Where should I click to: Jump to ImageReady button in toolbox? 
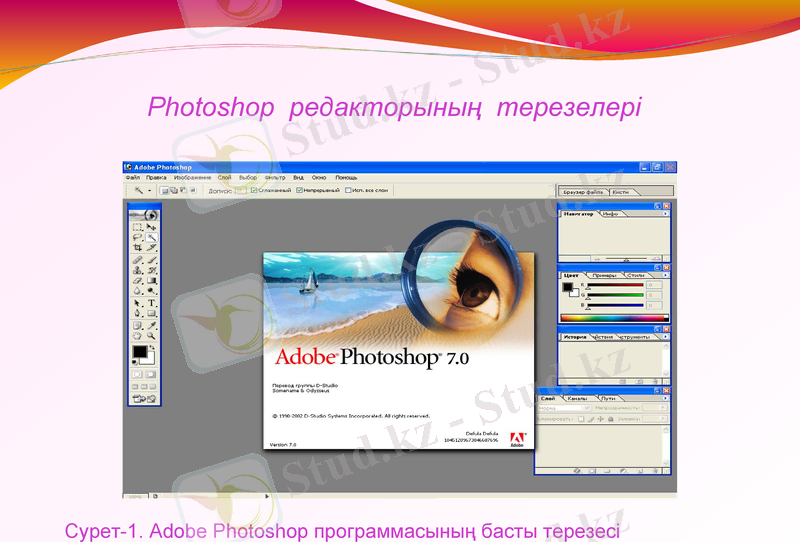pos(145,399)
